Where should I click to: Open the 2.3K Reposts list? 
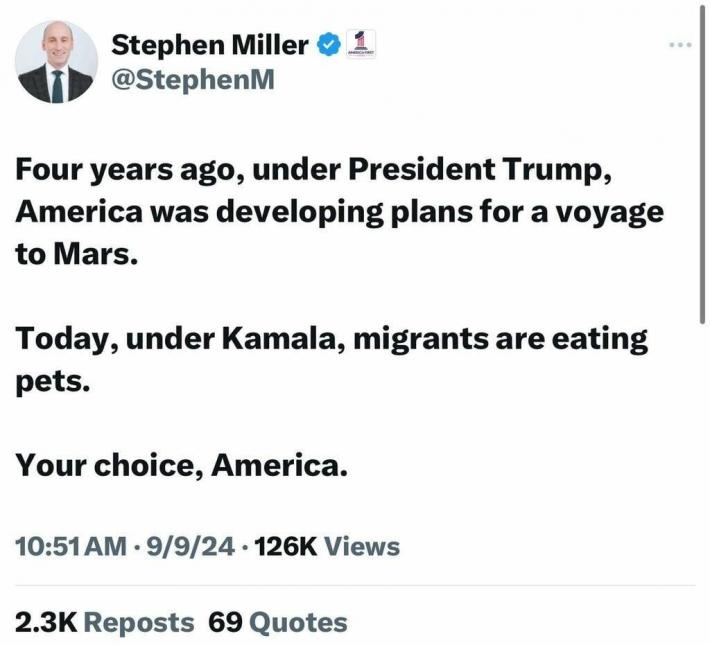[x=105, y=622]
